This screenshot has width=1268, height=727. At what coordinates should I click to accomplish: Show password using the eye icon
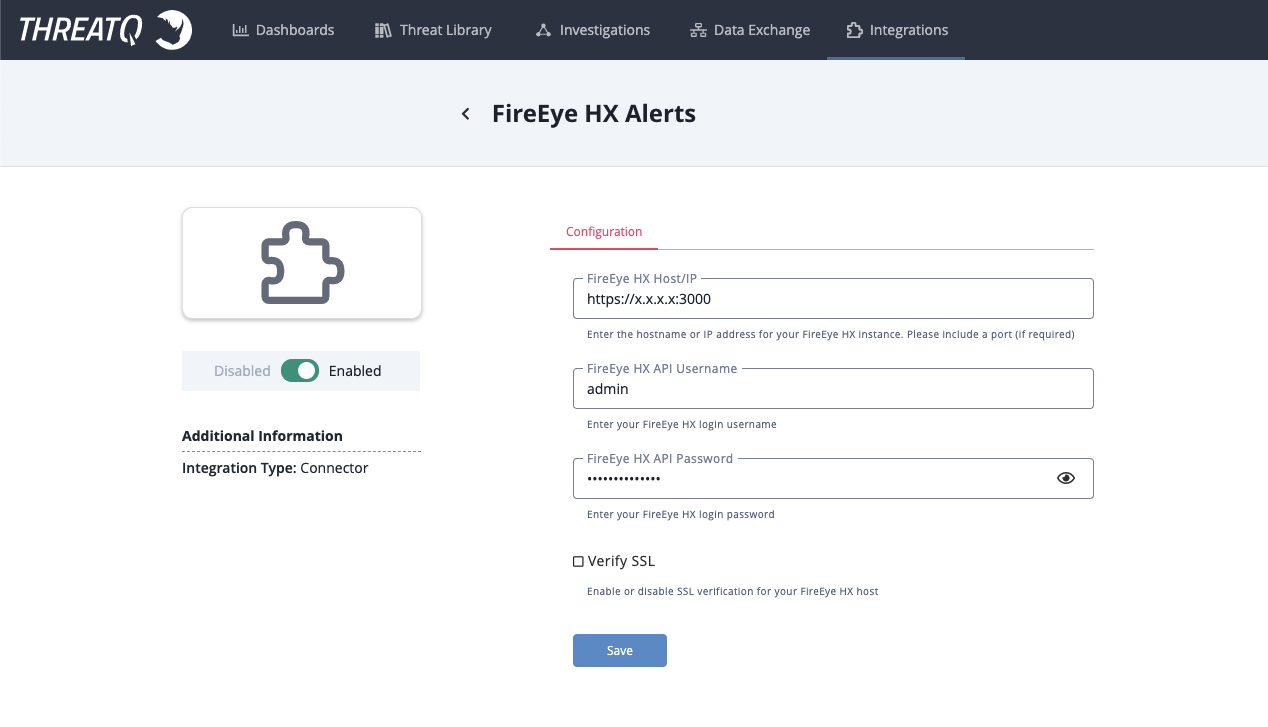1066,478
